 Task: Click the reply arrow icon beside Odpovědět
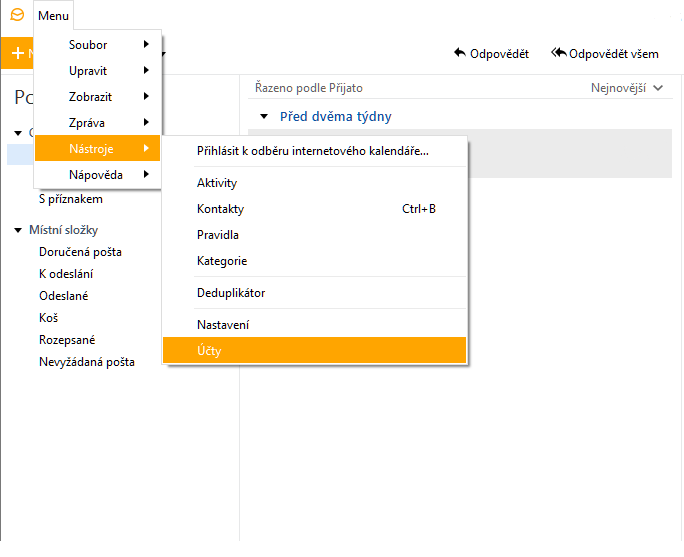pos(460,53)
